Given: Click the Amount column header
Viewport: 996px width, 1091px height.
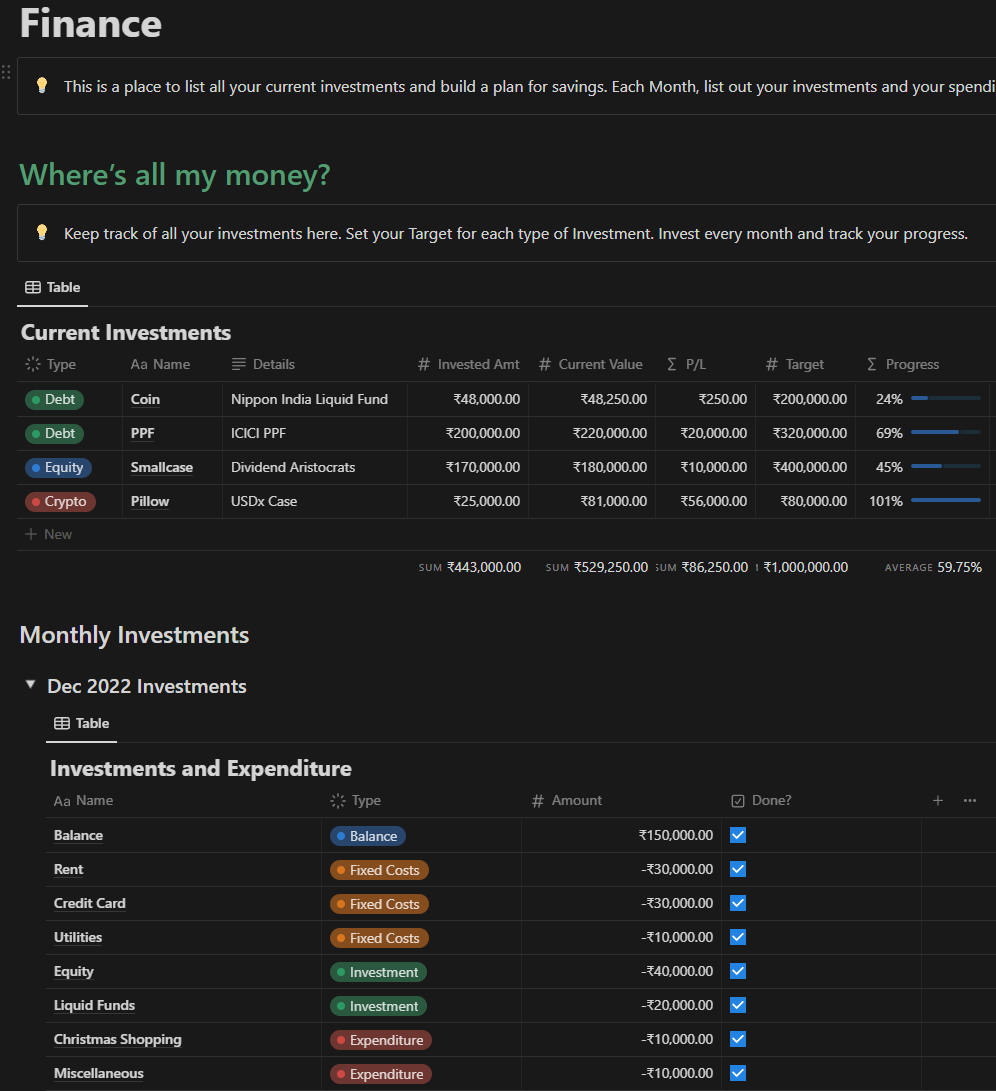Looking at the screenshot, I should [x=567, y=801].
